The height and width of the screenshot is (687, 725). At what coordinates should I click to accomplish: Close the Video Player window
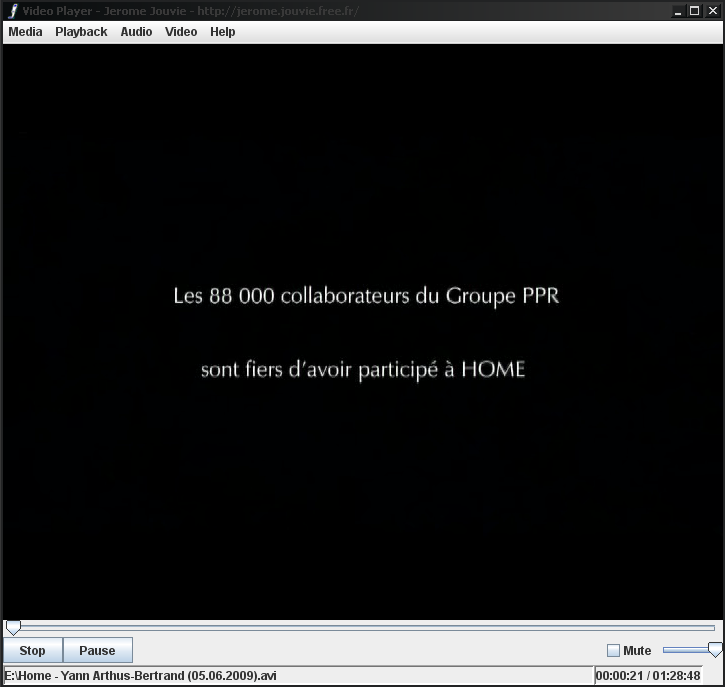point(713,11)
